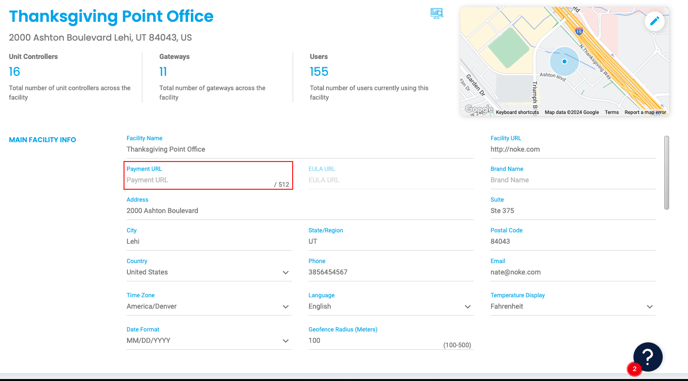Expand the Temperature Display dropdown

[573, 306]
